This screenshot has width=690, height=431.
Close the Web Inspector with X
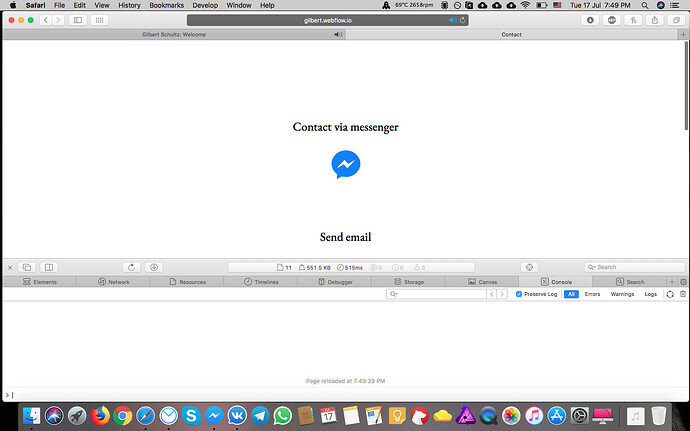click(x=10, y=267)
